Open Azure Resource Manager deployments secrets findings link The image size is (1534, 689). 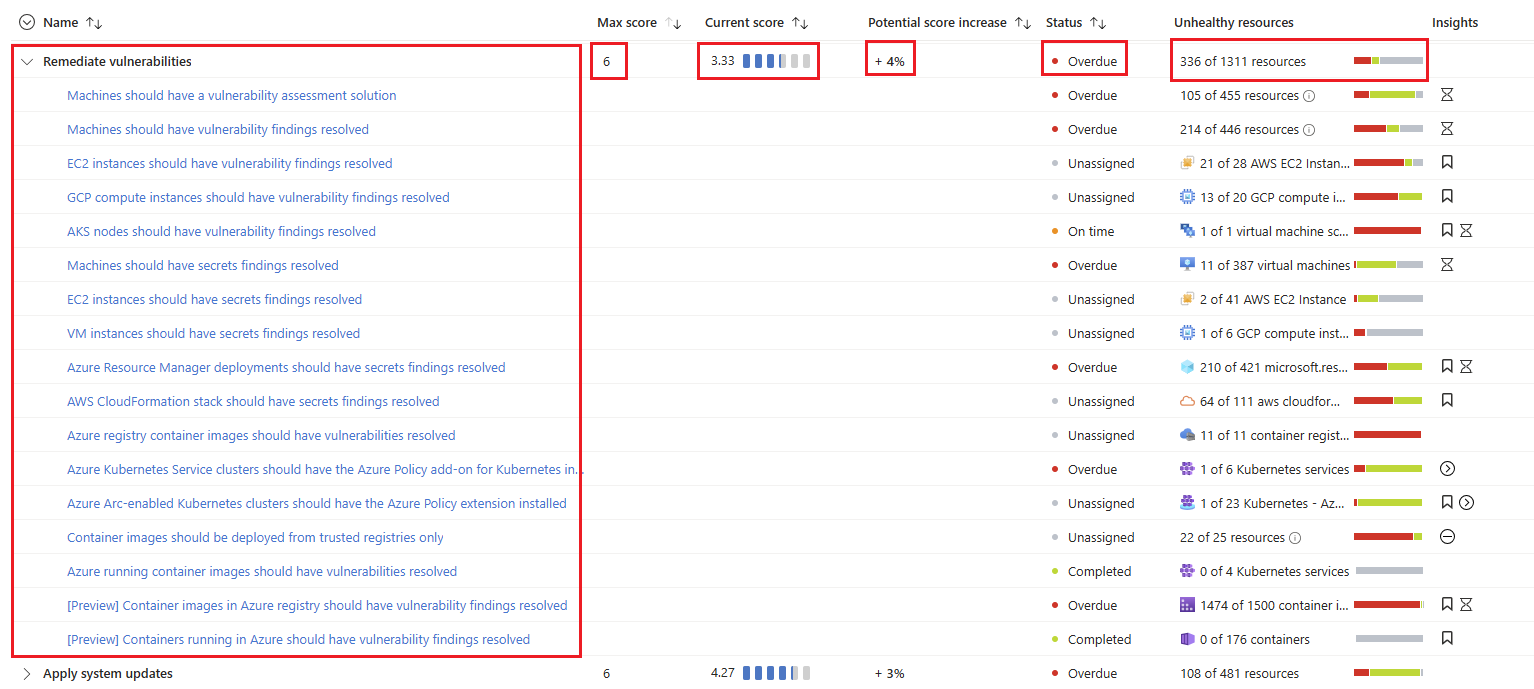coord(286,367)
